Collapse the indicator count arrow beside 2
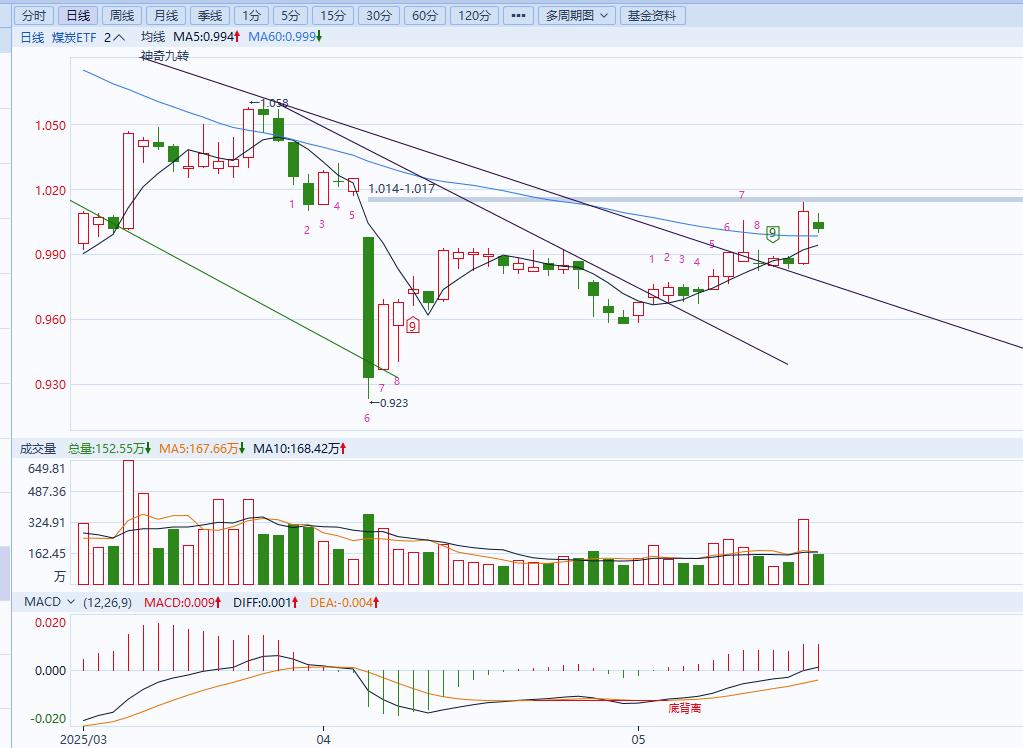This screenshot has width=1023, height=748. pos(119,37)
